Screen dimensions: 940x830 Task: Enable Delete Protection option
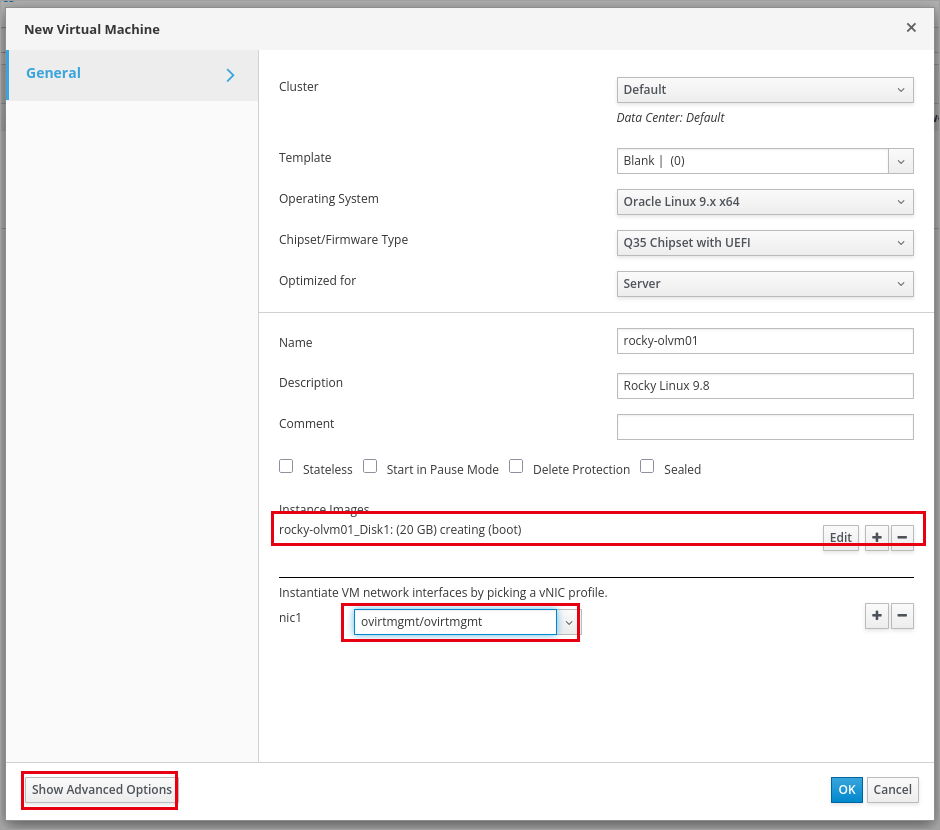[x=516, y=466]
